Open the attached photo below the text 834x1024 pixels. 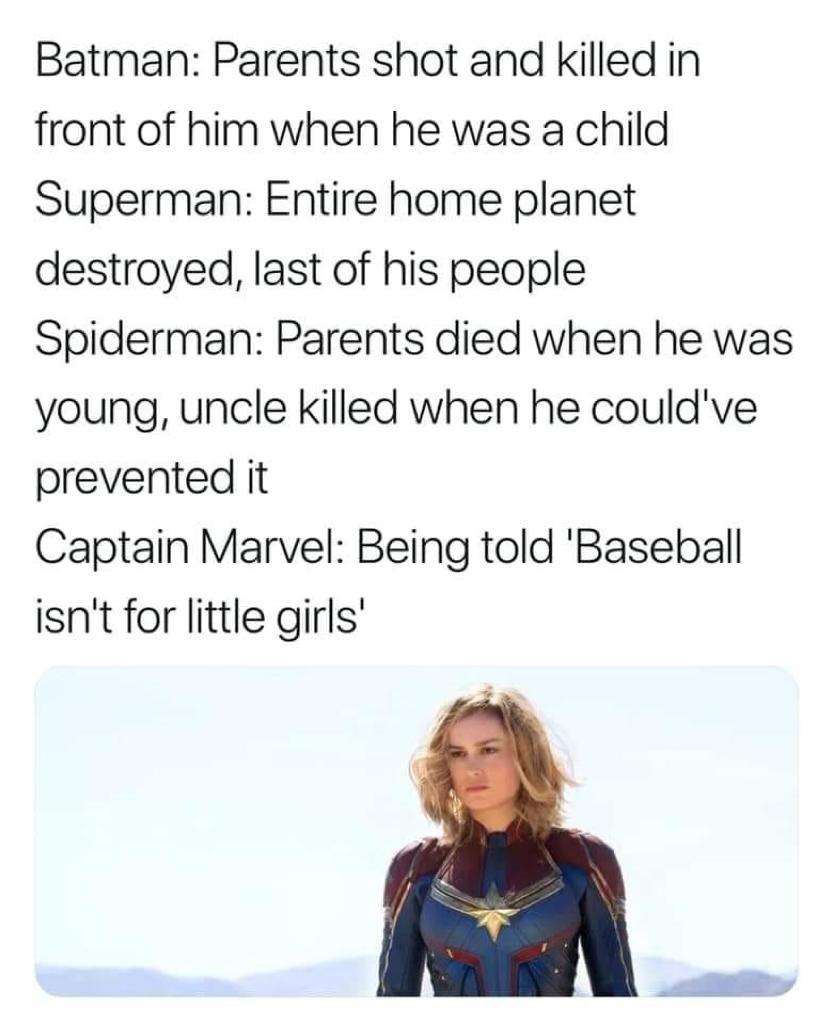tap(416, 831)
